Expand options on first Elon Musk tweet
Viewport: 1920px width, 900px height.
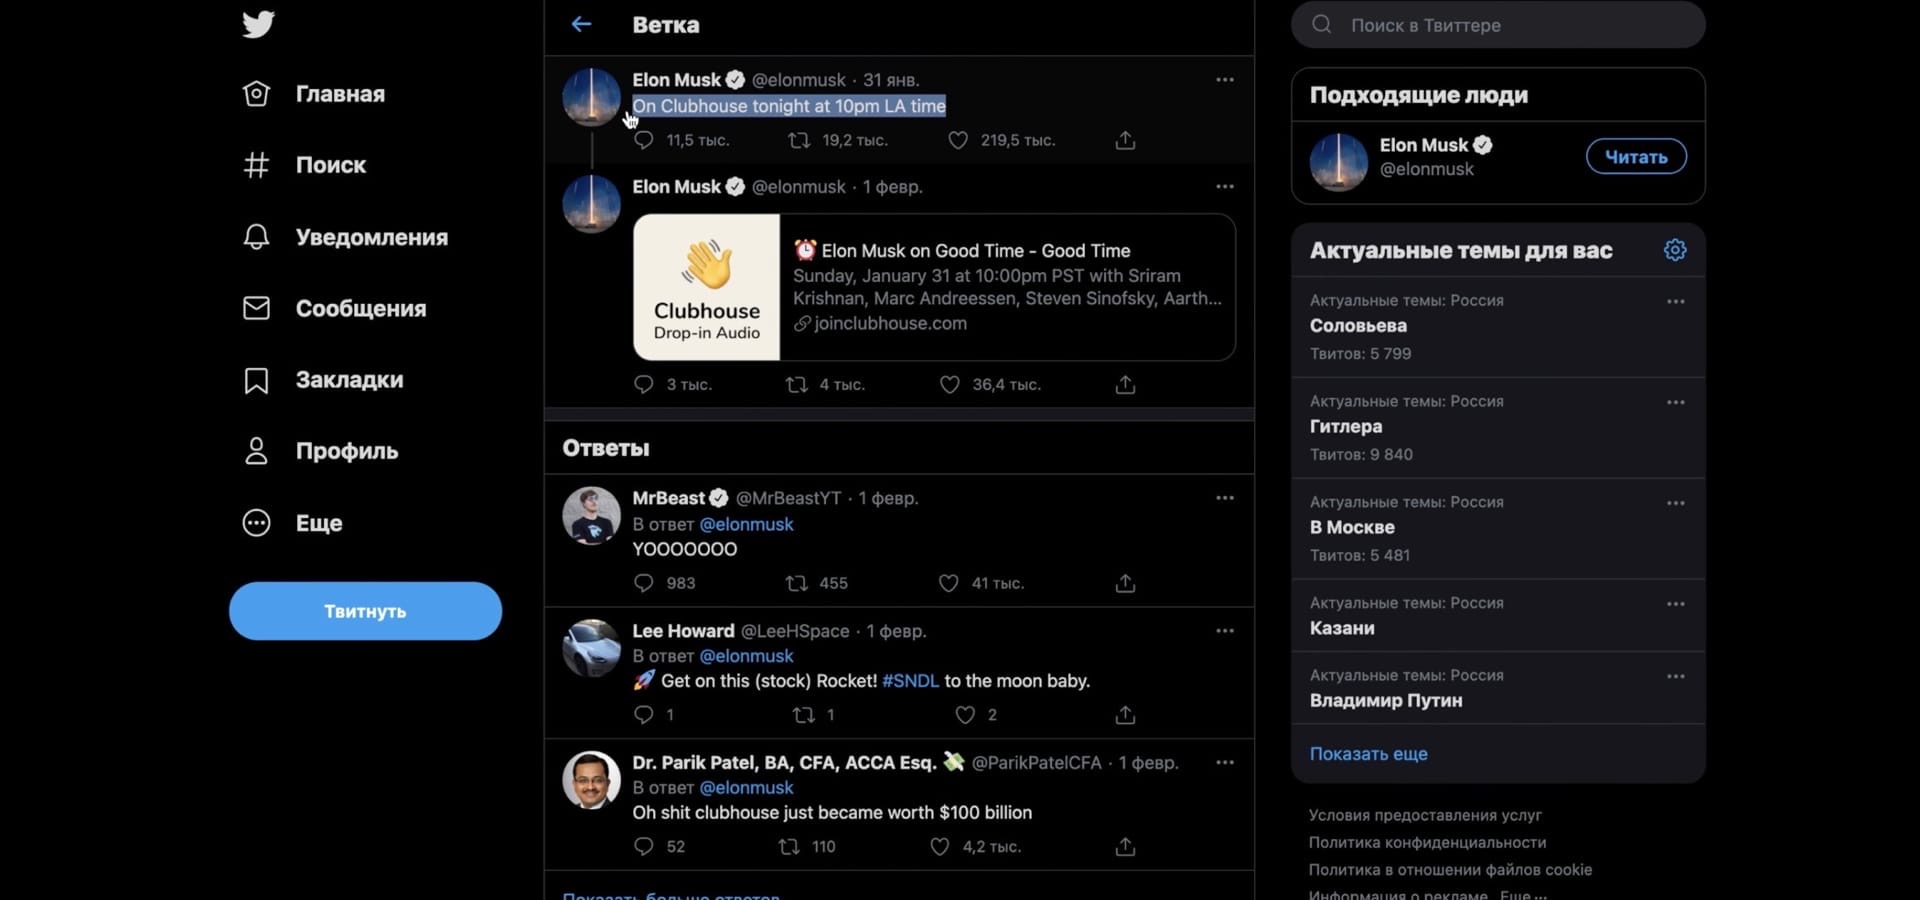[1225, 80]
